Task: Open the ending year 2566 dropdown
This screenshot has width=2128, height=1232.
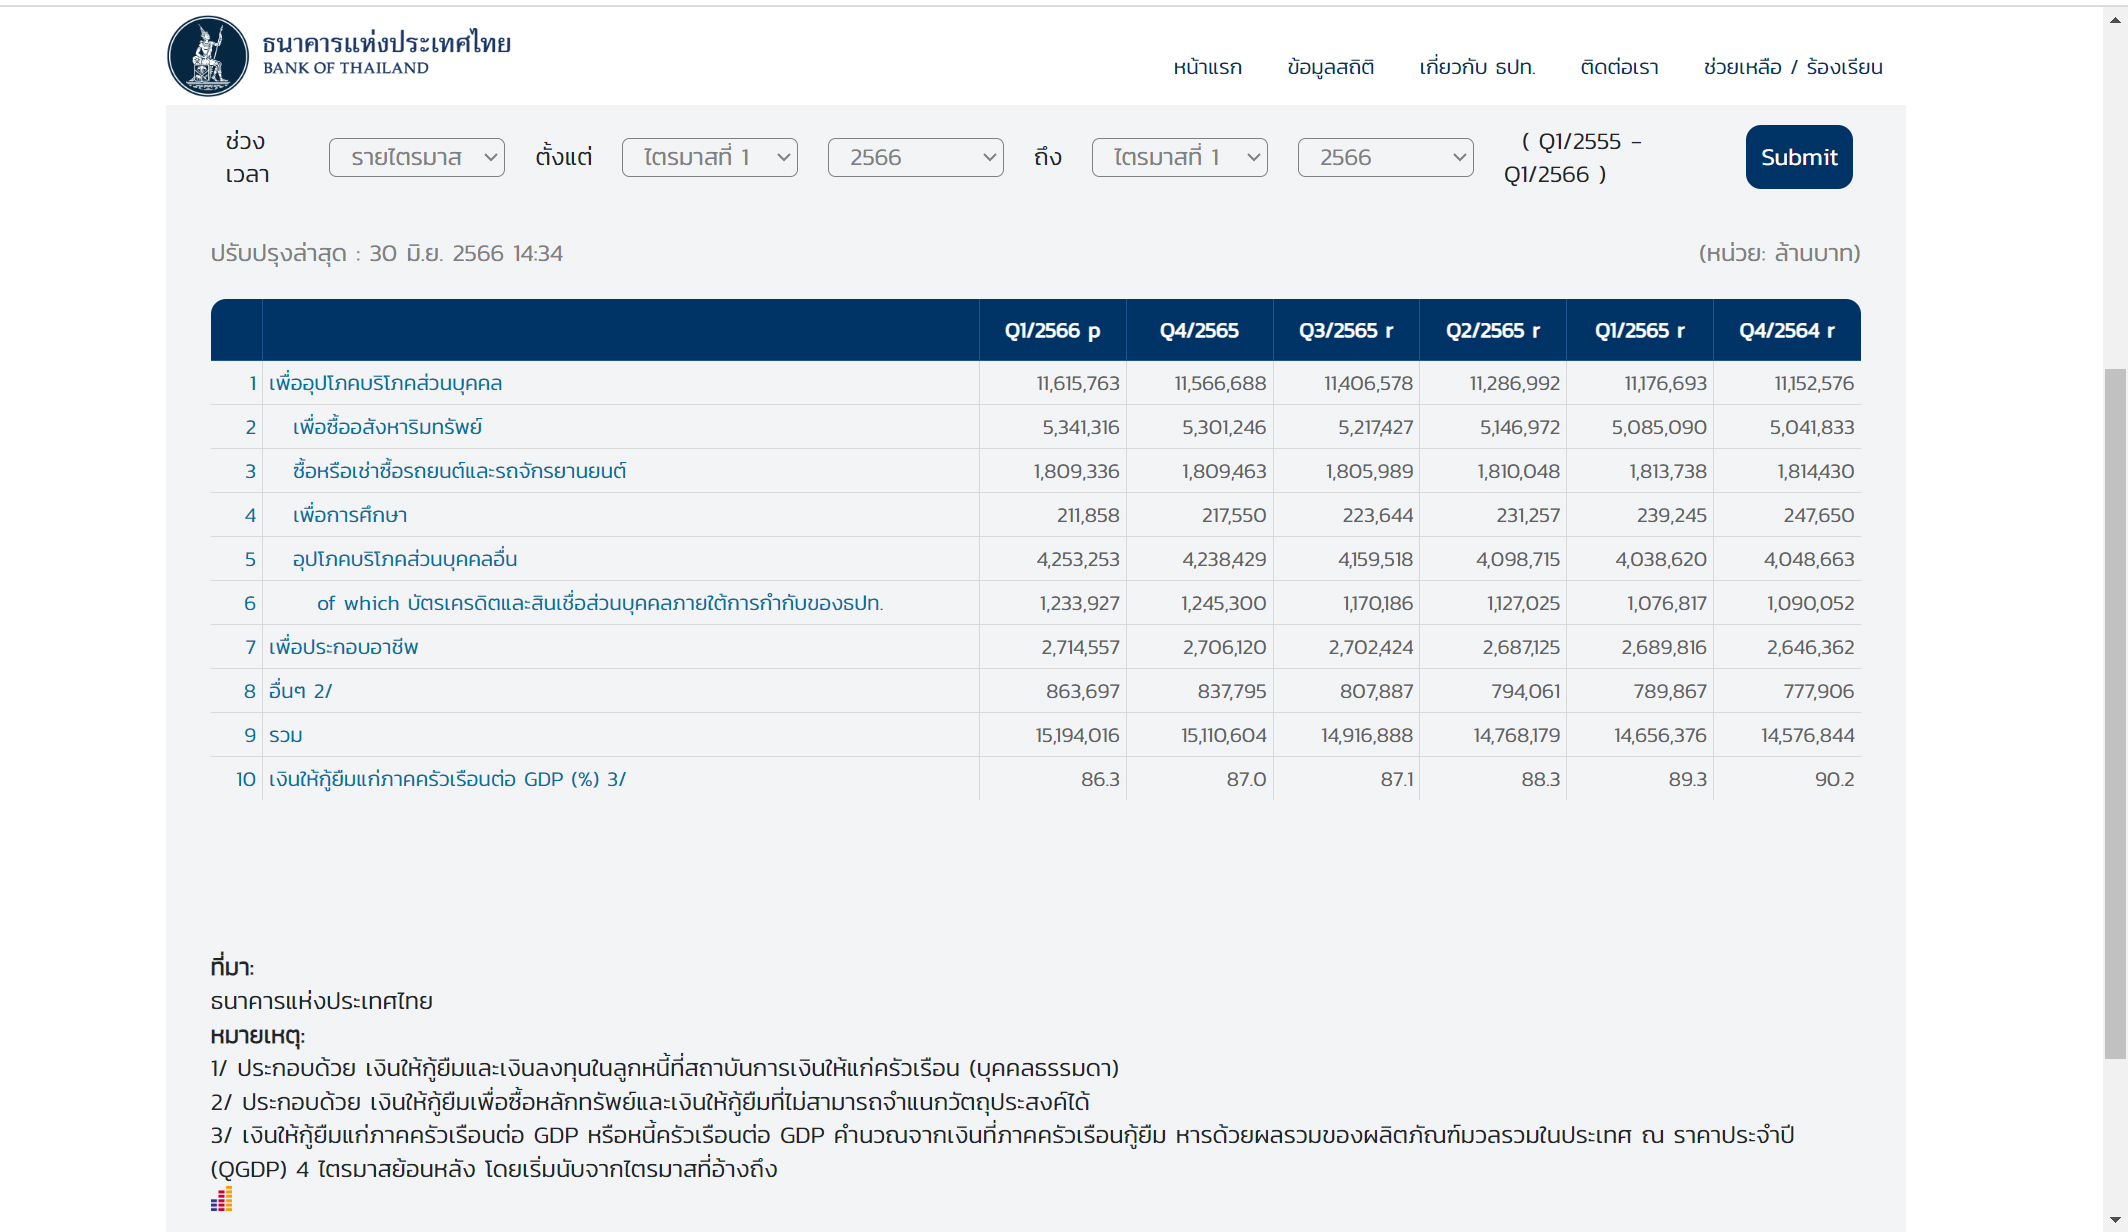Action: [1385, 157]
